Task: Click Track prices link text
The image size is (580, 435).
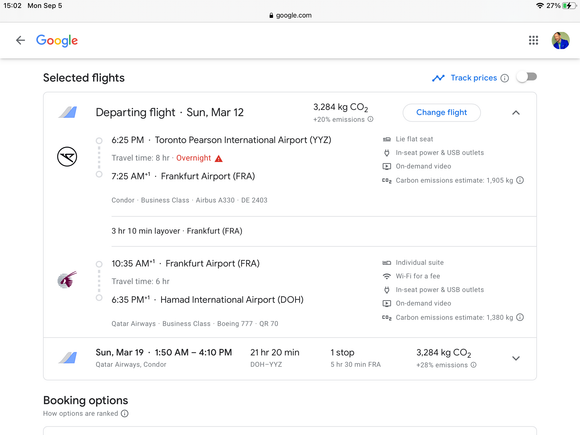Action: pyautogui.click(x=473, y=78)
